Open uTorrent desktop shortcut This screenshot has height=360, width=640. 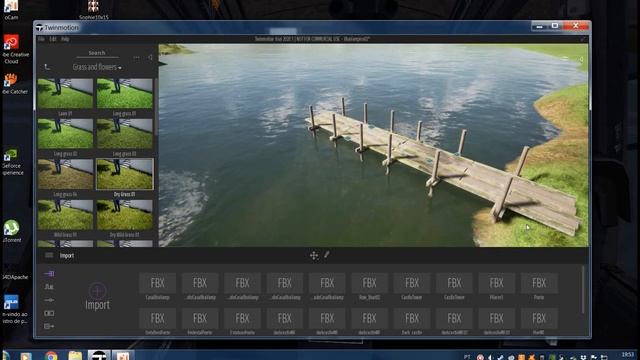point(12,231)
